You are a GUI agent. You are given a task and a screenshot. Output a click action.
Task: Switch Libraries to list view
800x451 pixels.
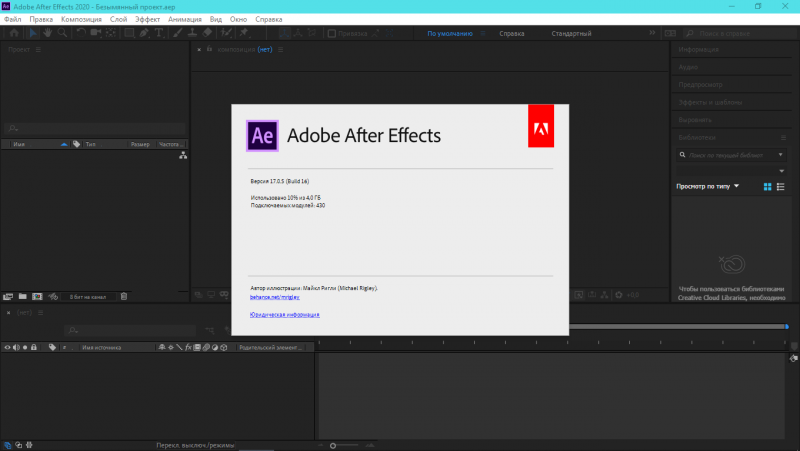click(x=781, y=186)
